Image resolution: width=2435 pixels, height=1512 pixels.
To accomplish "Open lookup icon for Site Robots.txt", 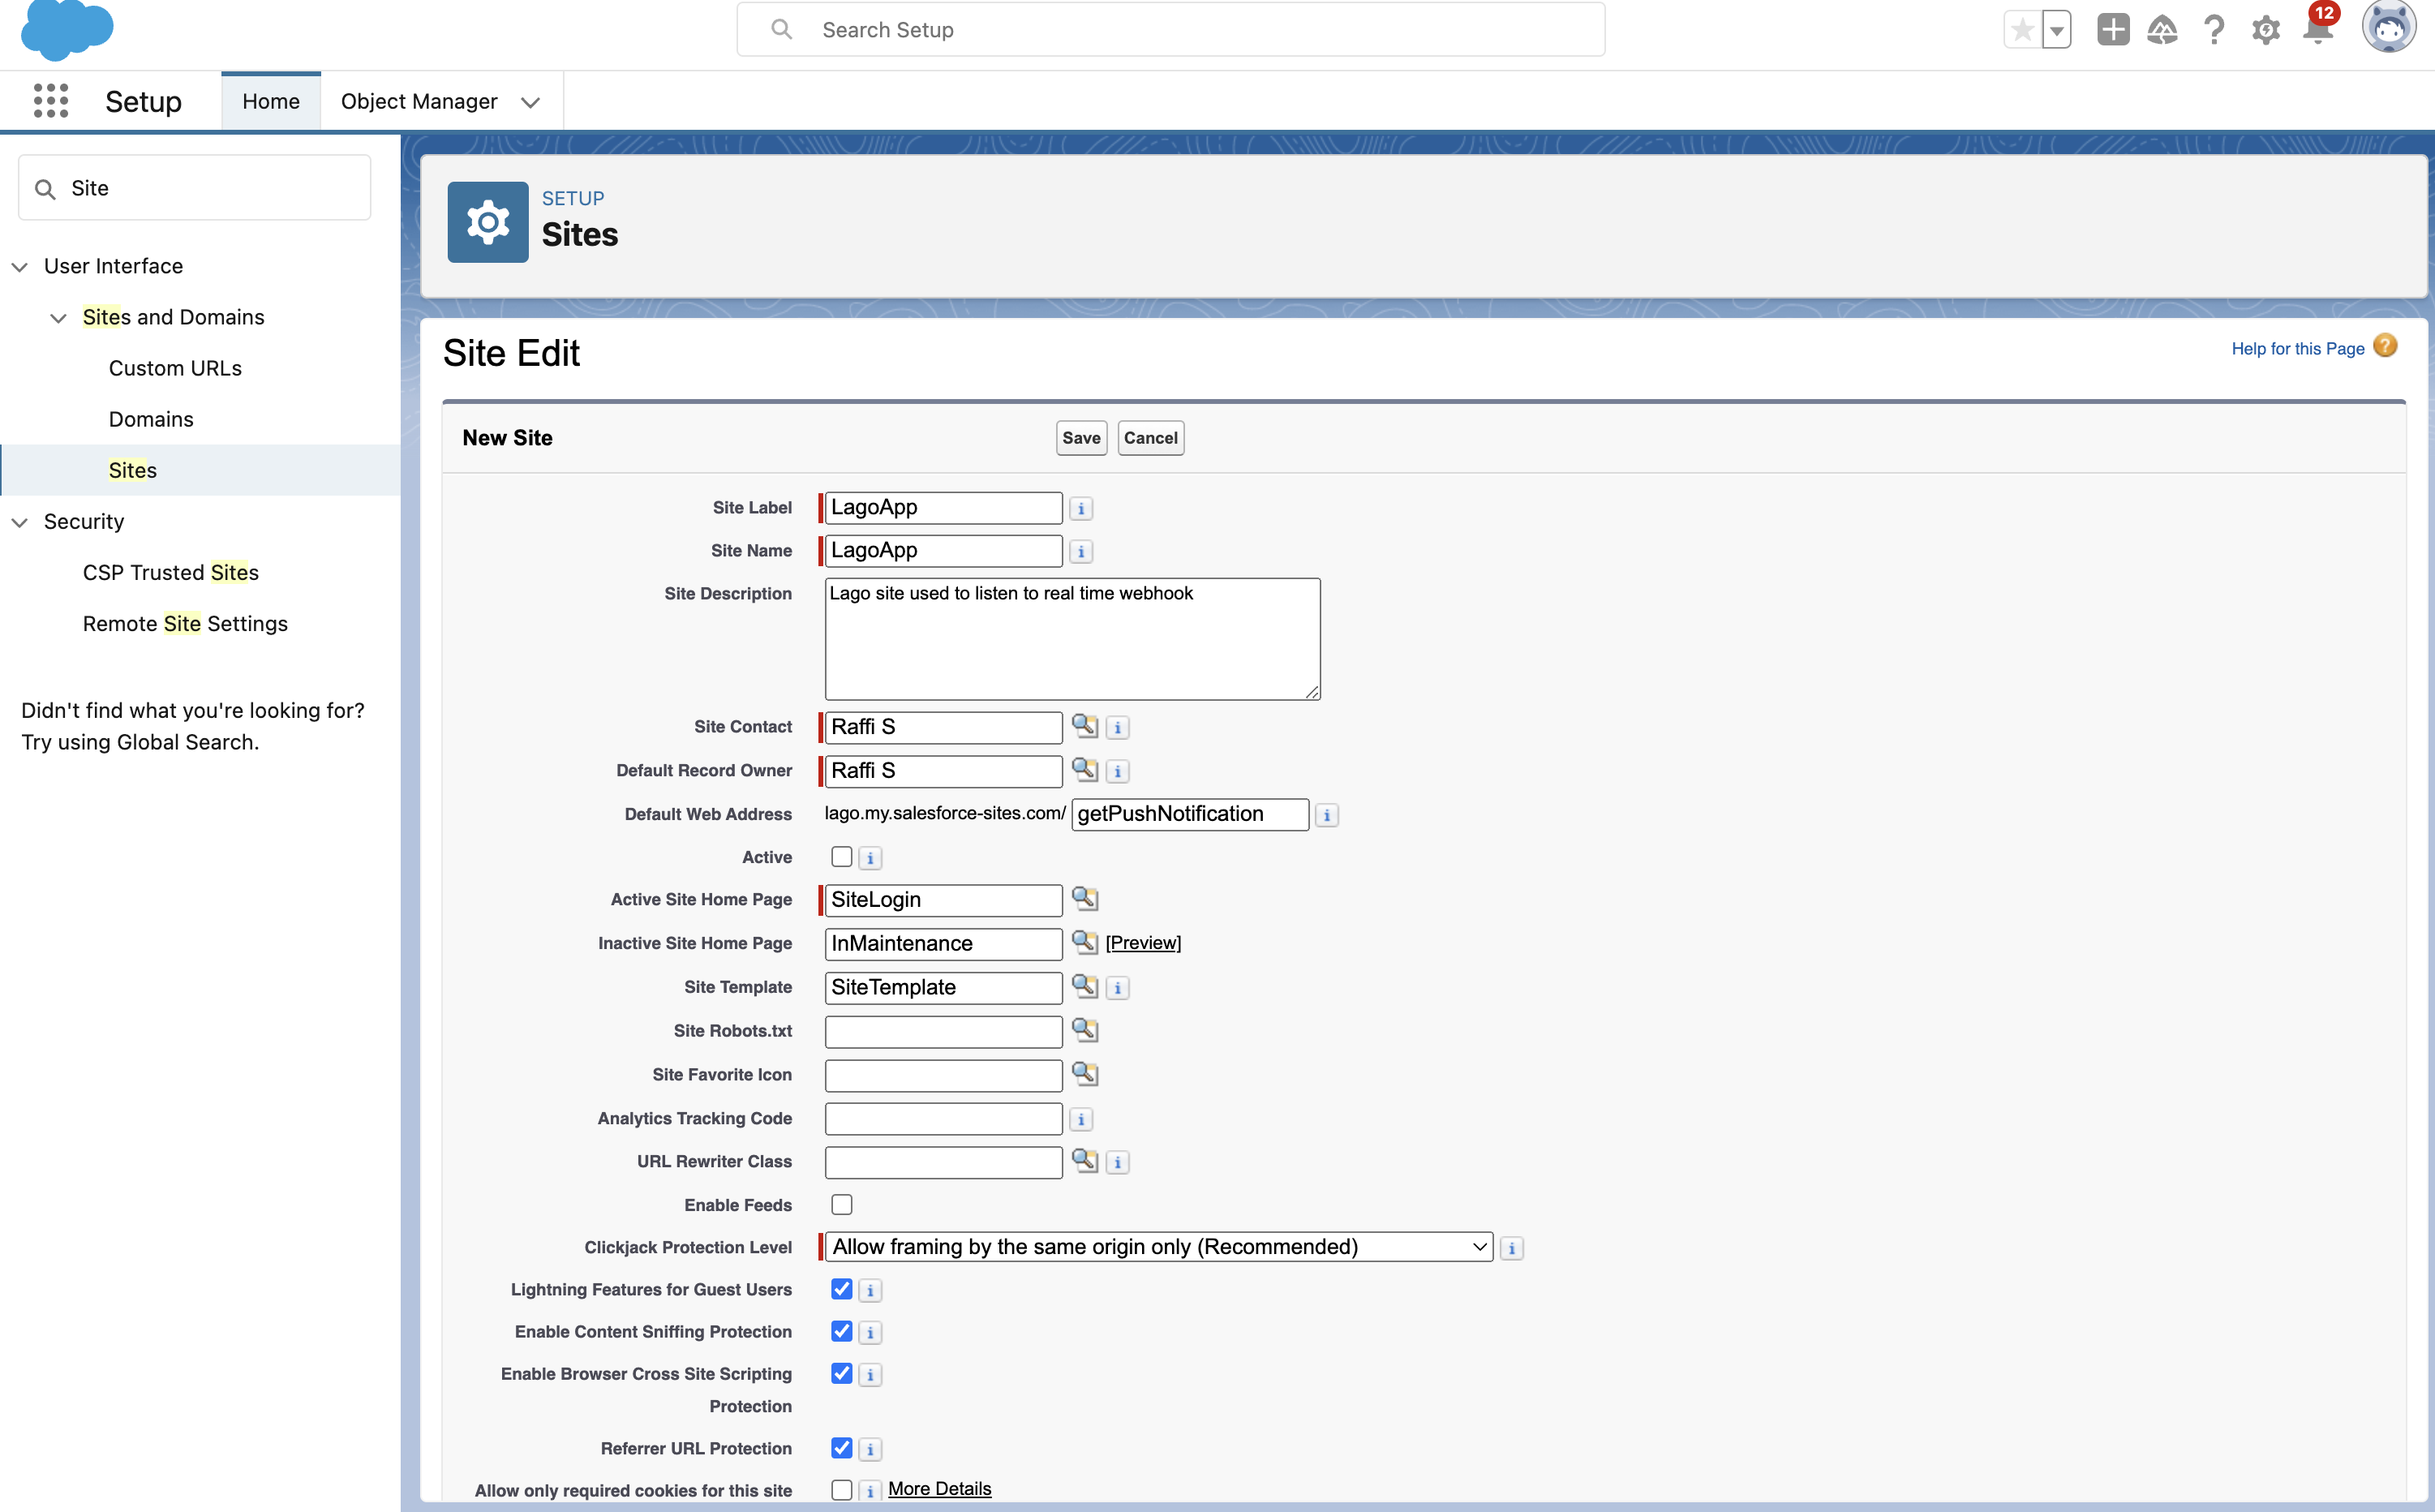I will tap(1085, 1029).
